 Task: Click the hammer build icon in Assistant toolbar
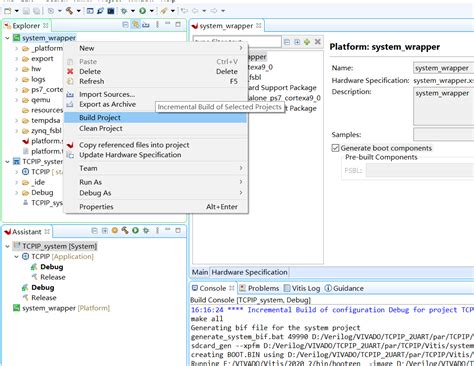coord(125,230)
